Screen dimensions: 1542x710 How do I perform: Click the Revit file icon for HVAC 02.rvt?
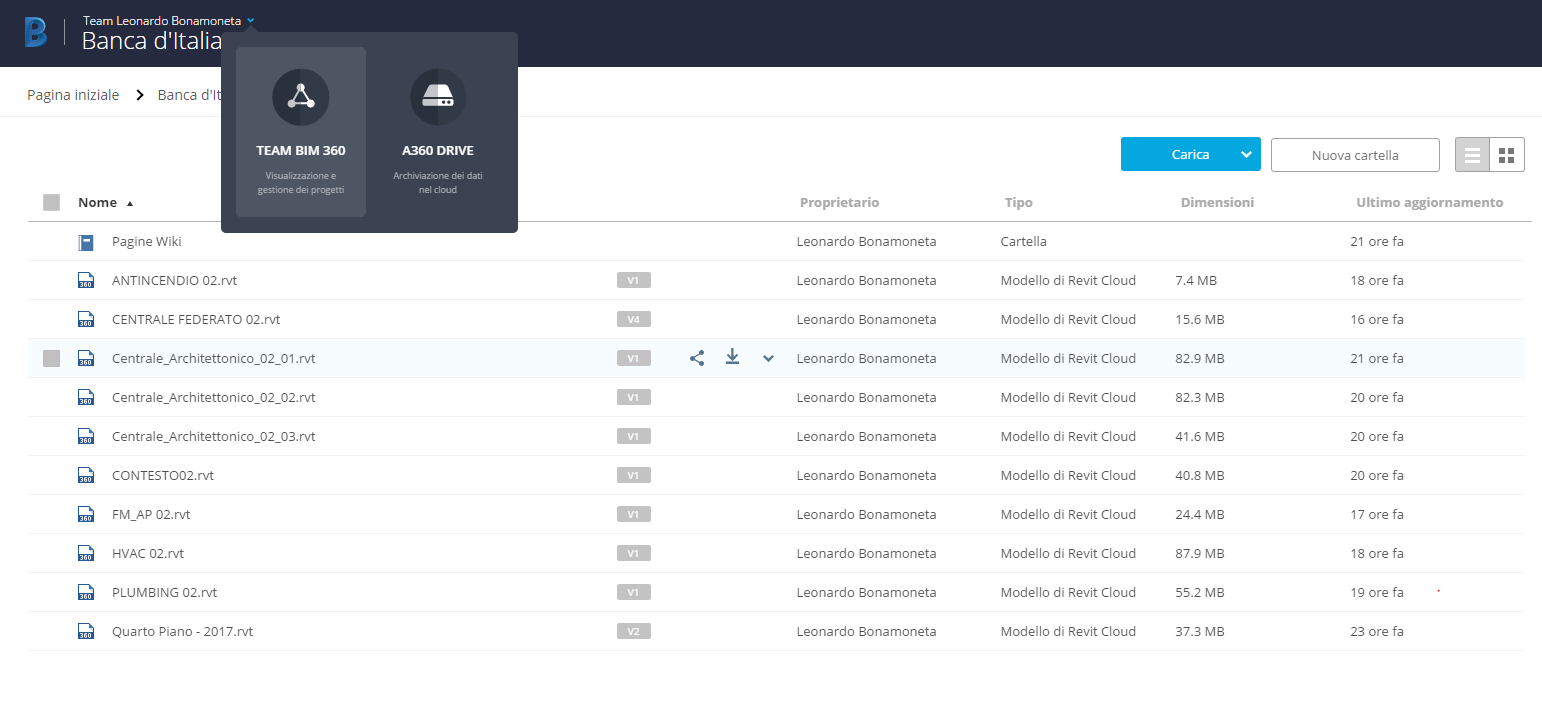[x=86, y=553]
